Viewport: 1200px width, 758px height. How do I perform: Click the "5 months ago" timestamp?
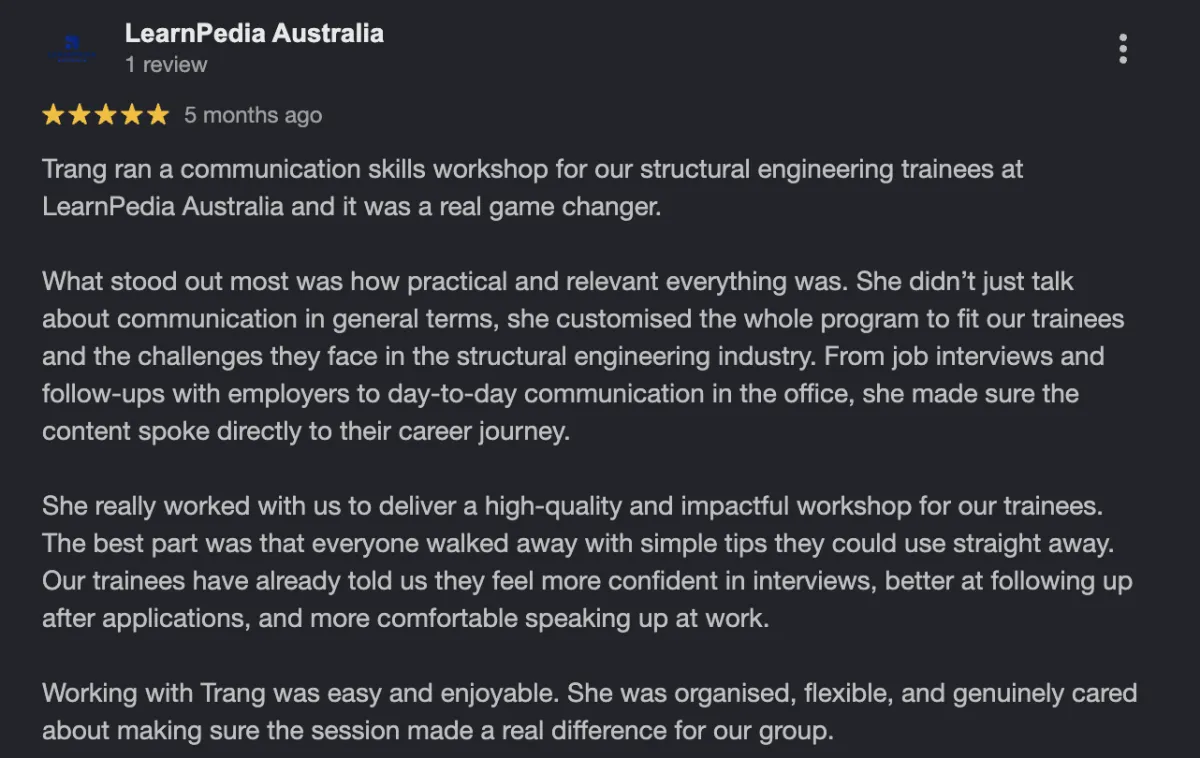pyautogui.click(x=253, y=115)
